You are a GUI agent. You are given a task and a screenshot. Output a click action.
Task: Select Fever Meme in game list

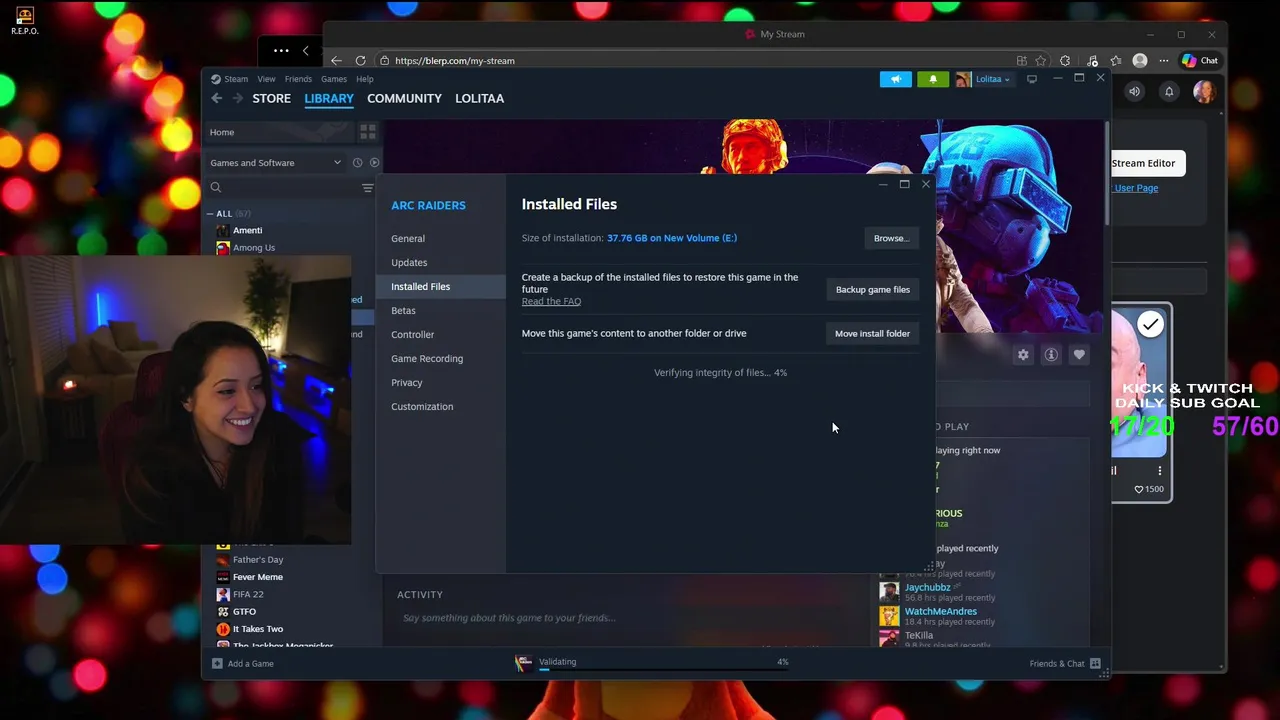pos(258,577)
